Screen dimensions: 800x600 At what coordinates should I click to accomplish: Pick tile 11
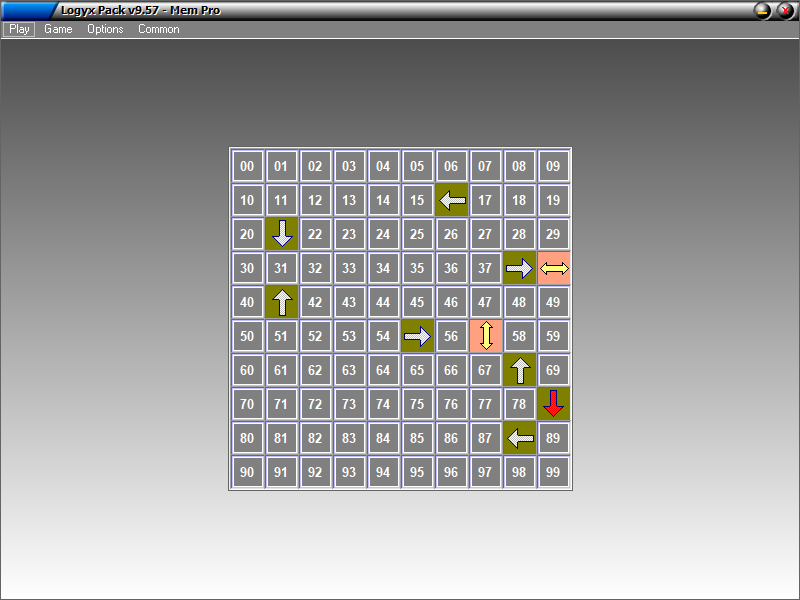point(282,200)
